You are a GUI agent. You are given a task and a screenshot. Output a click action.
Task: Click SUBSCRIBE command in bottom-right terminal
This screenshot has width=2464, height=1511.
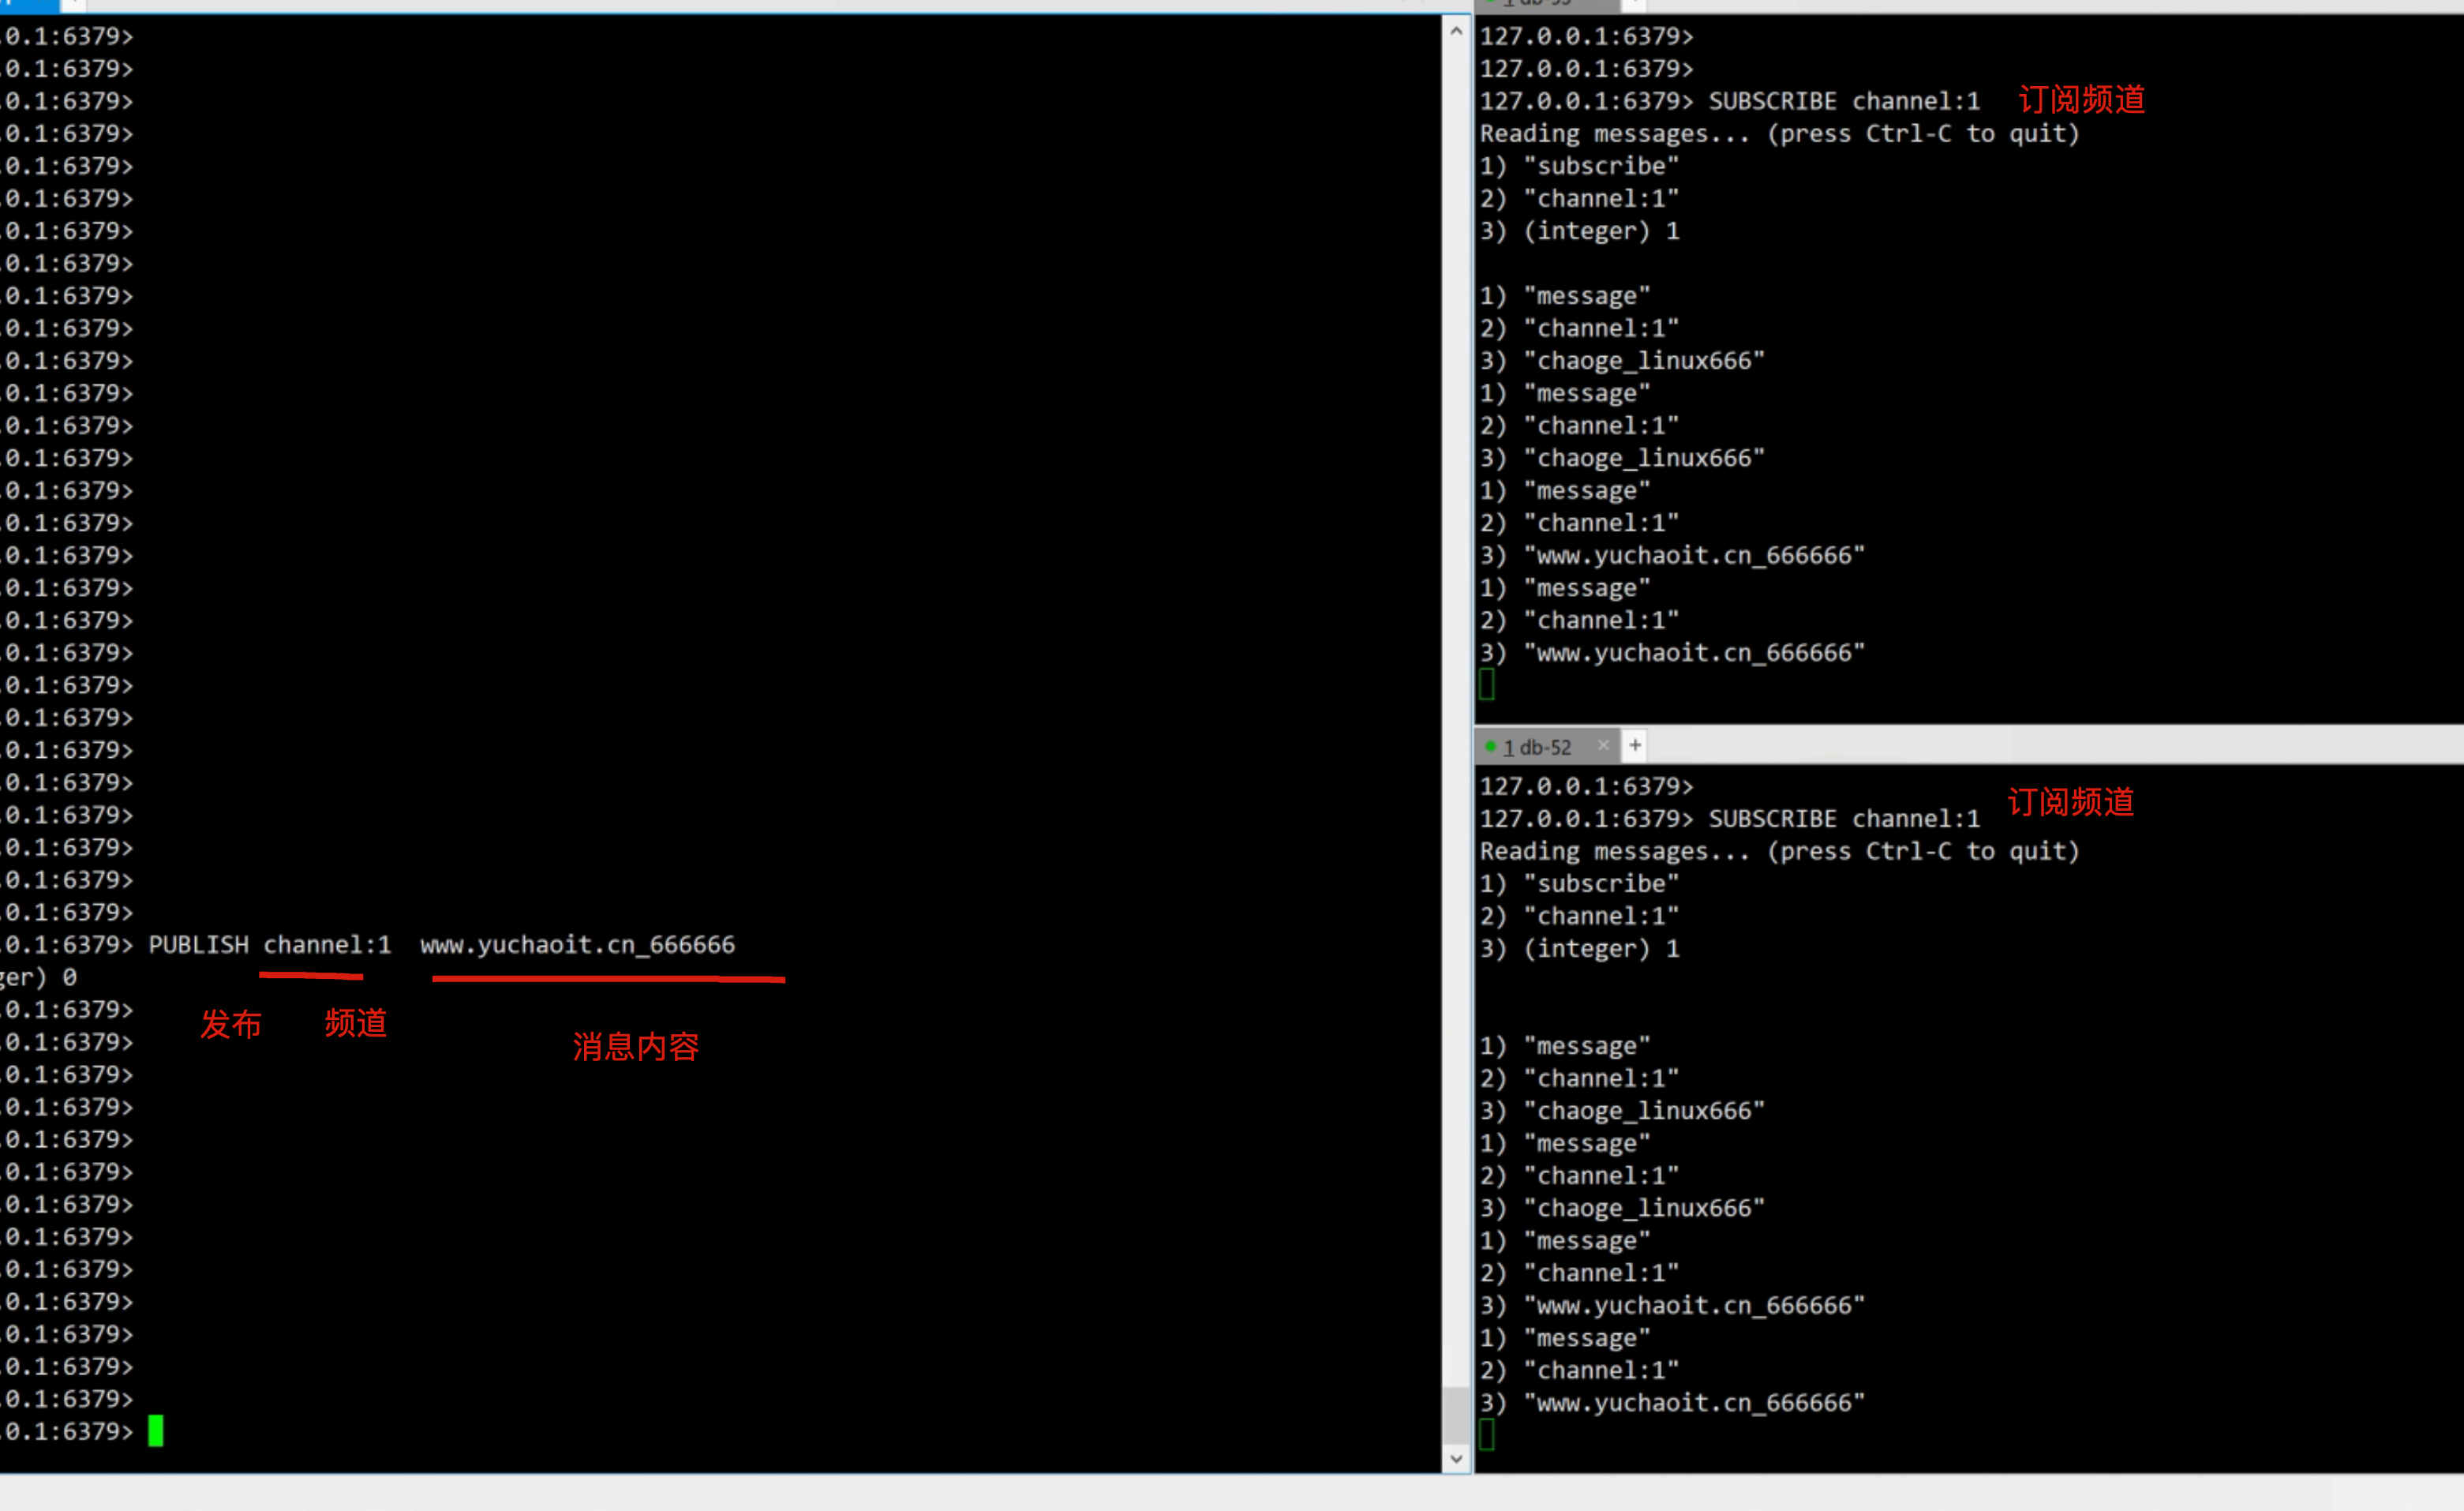point(1772,819)
